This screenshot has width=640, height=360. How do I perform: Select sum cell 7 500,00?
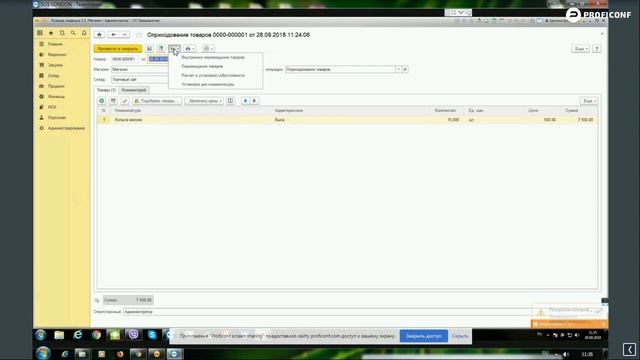(578, 120)
